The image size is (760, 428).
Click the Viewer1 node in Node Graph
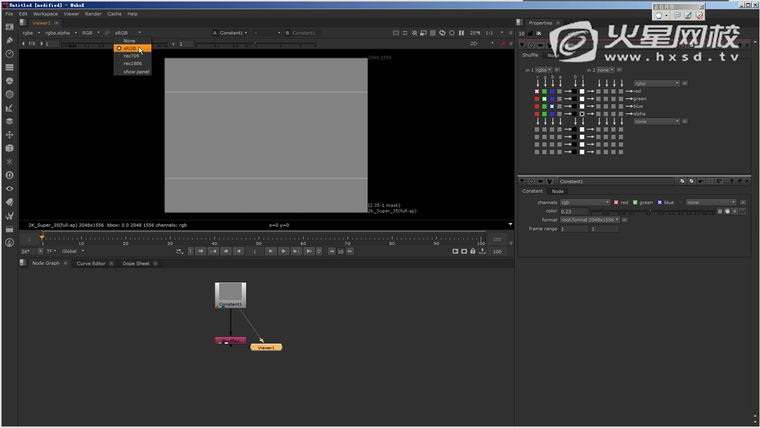tap(265, 347)
